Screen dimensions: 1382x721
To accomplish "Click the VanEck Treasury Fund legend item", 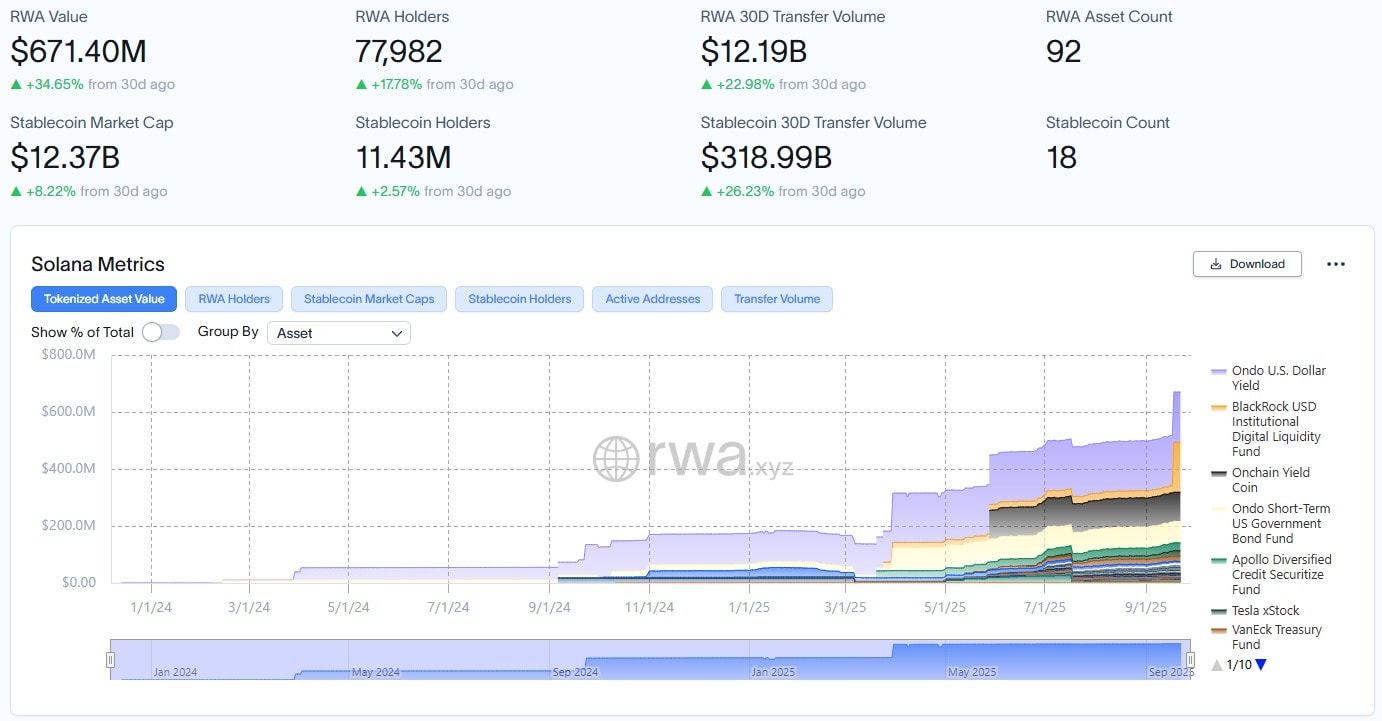I will (x=1275, y=637).
